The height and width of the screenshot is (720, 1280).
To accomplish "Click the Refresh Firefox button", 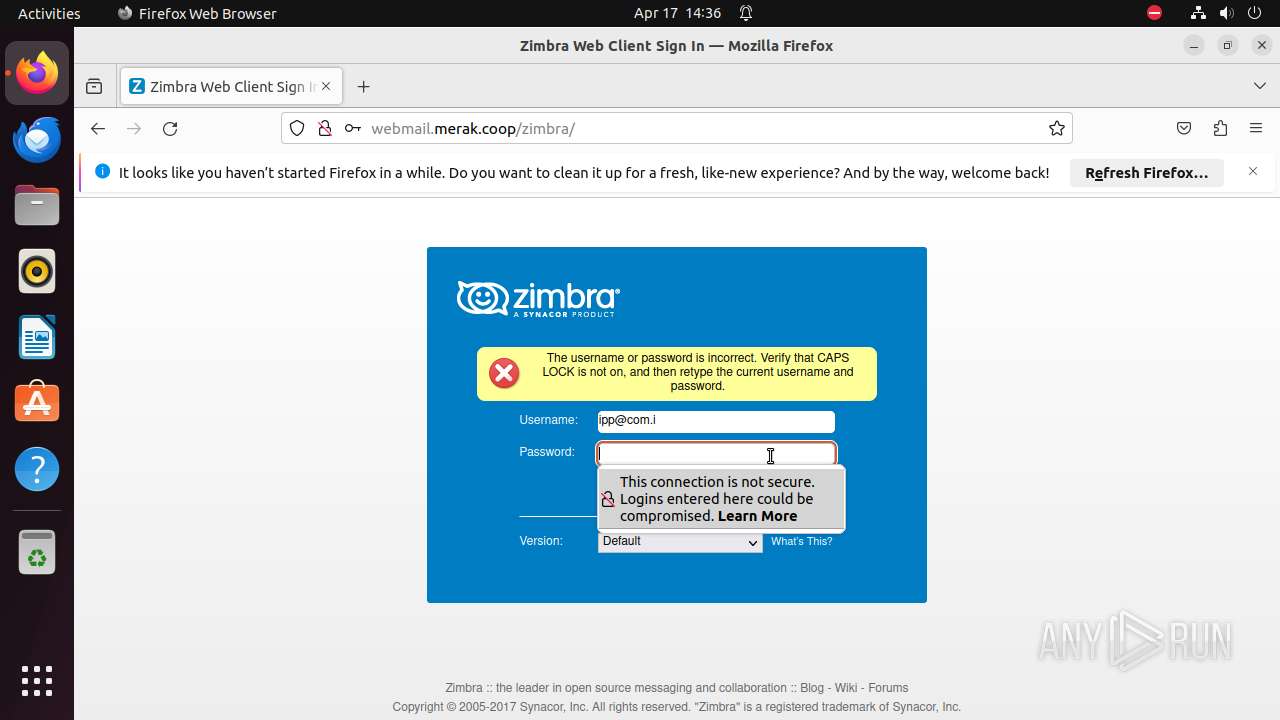I will point(1147,173).
